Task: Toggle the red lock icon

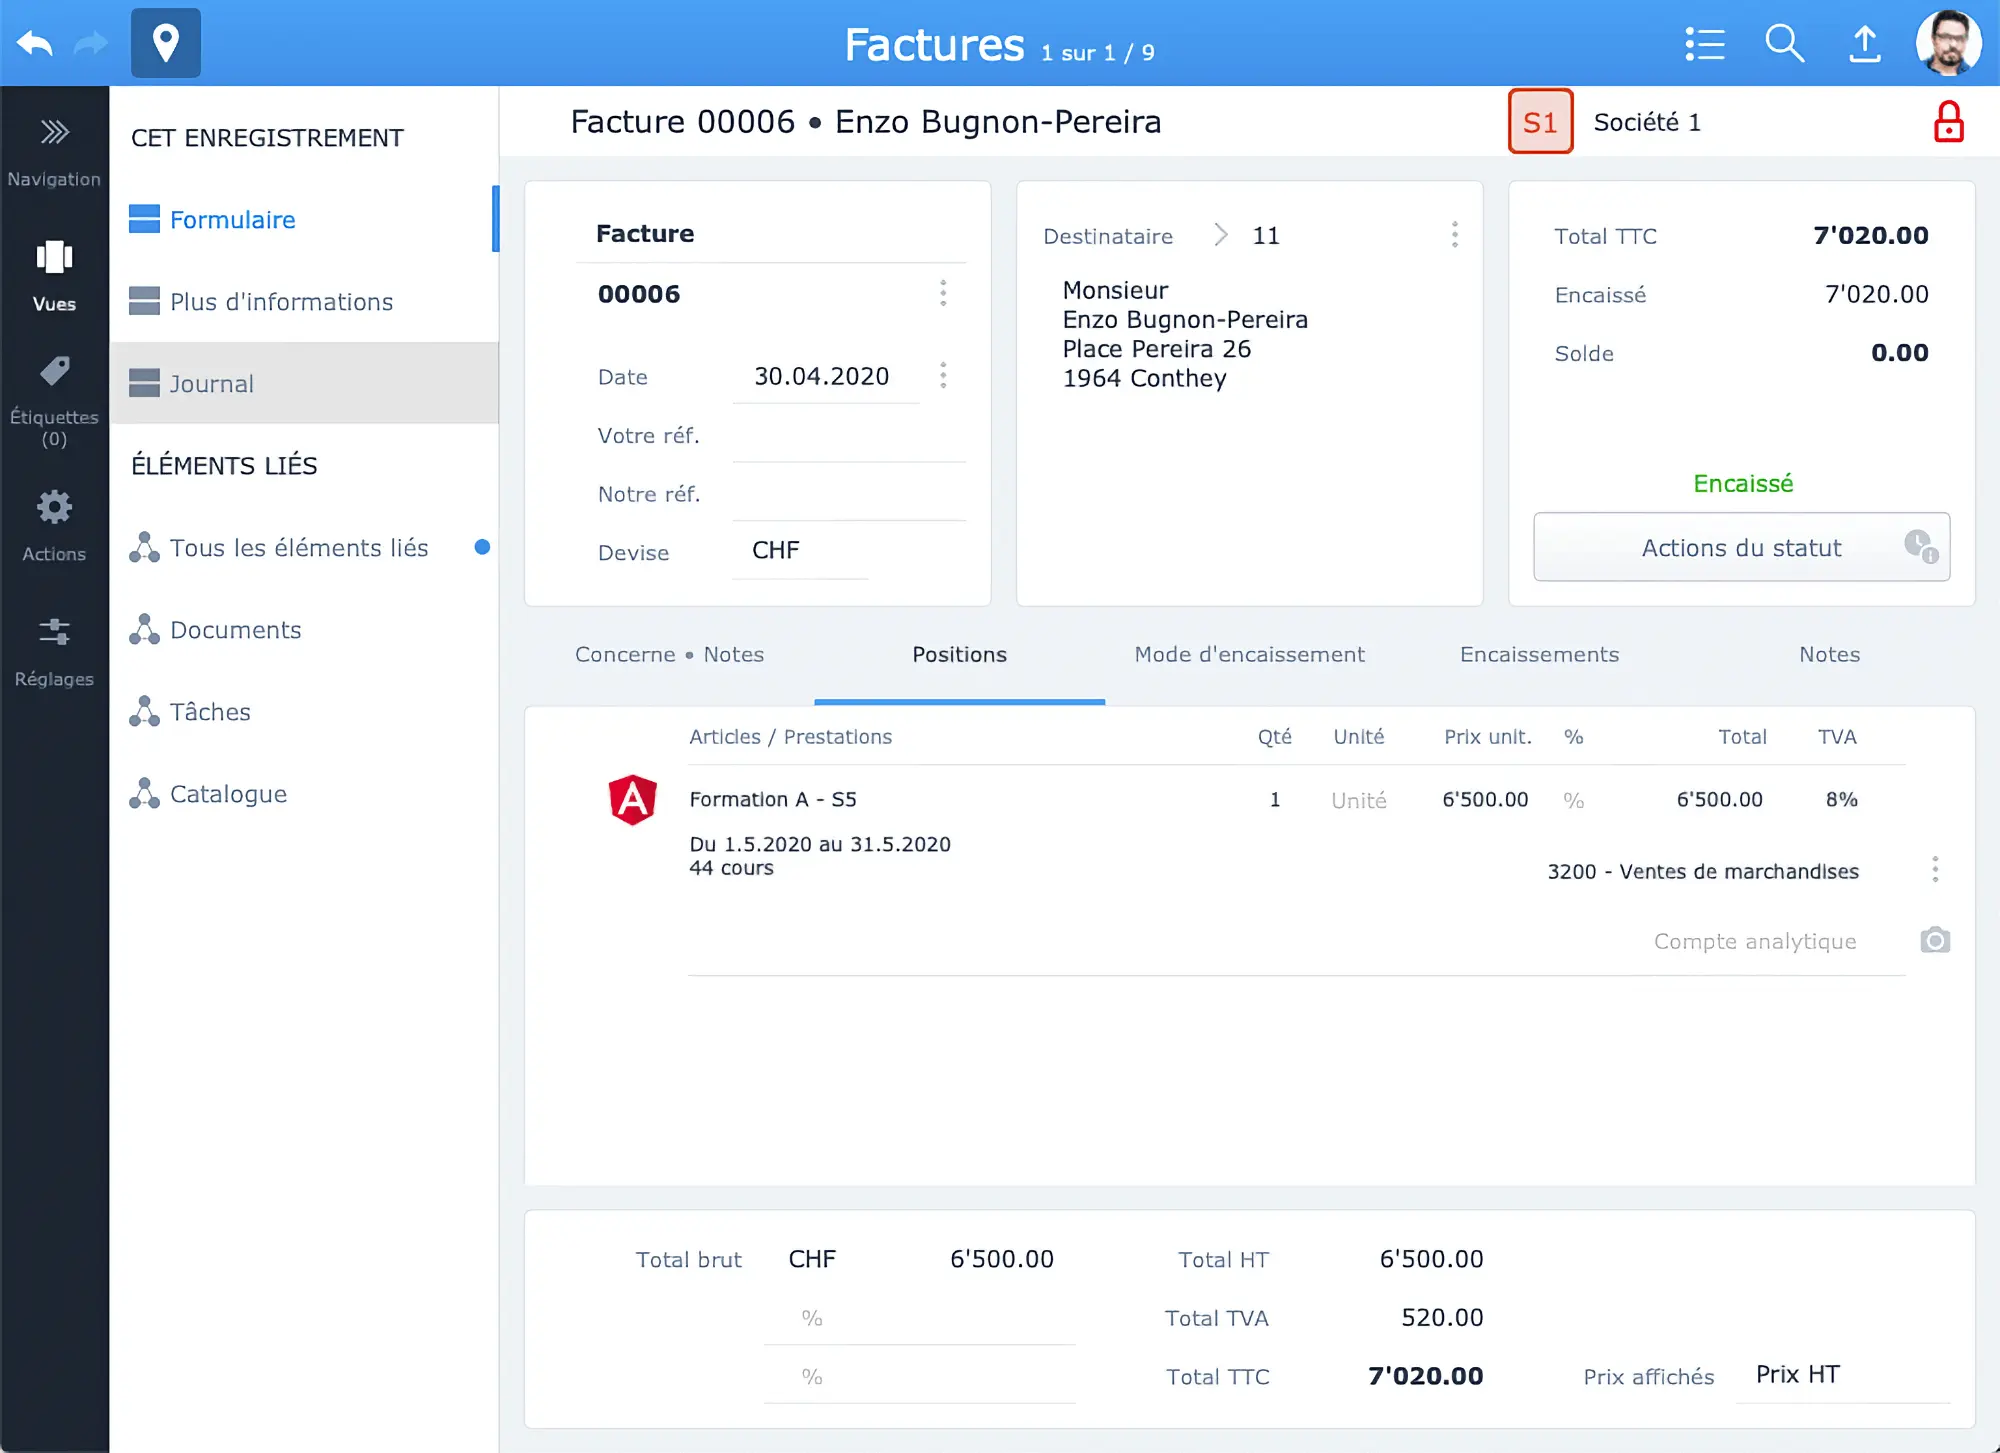Action: tap(1948, 122)
